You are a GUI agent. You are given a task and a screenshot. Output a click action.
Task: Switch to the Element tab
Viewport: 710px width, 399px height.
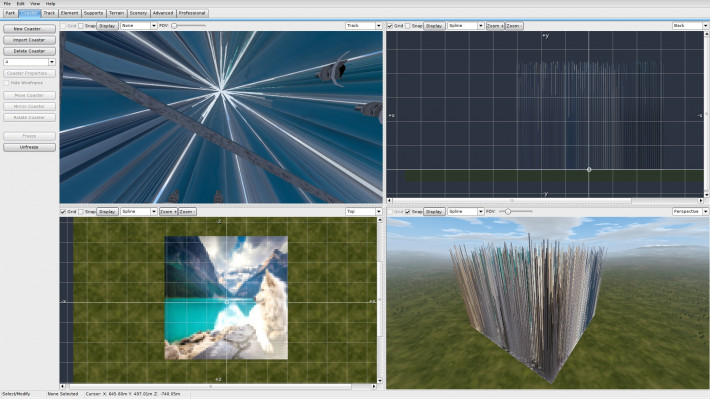point(69,13)
